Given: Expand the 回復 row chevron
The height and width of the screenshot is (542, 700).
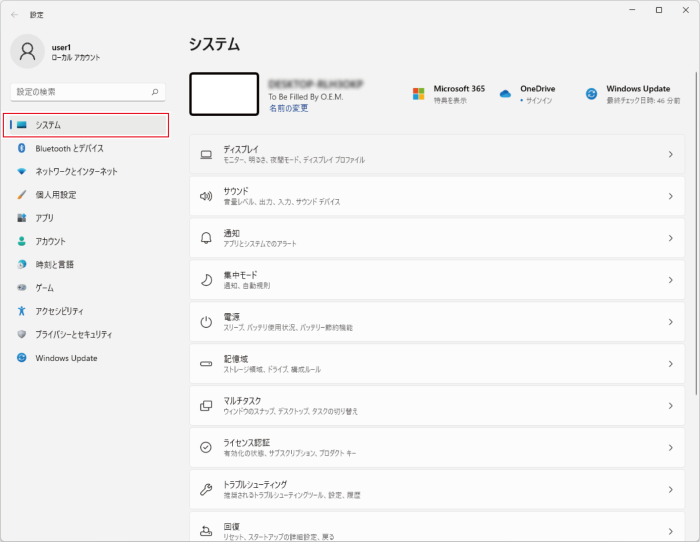Looking at the screenshot, I should pos(671,531).
